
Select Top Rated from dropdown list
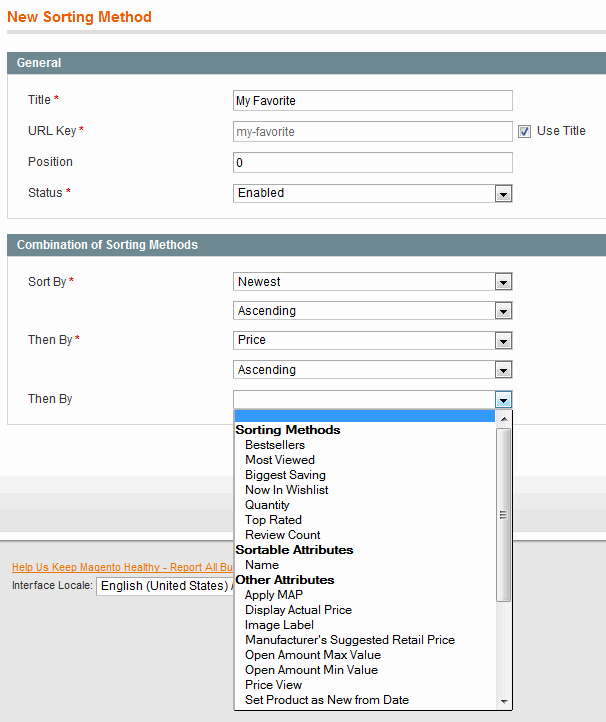[273, 520]
